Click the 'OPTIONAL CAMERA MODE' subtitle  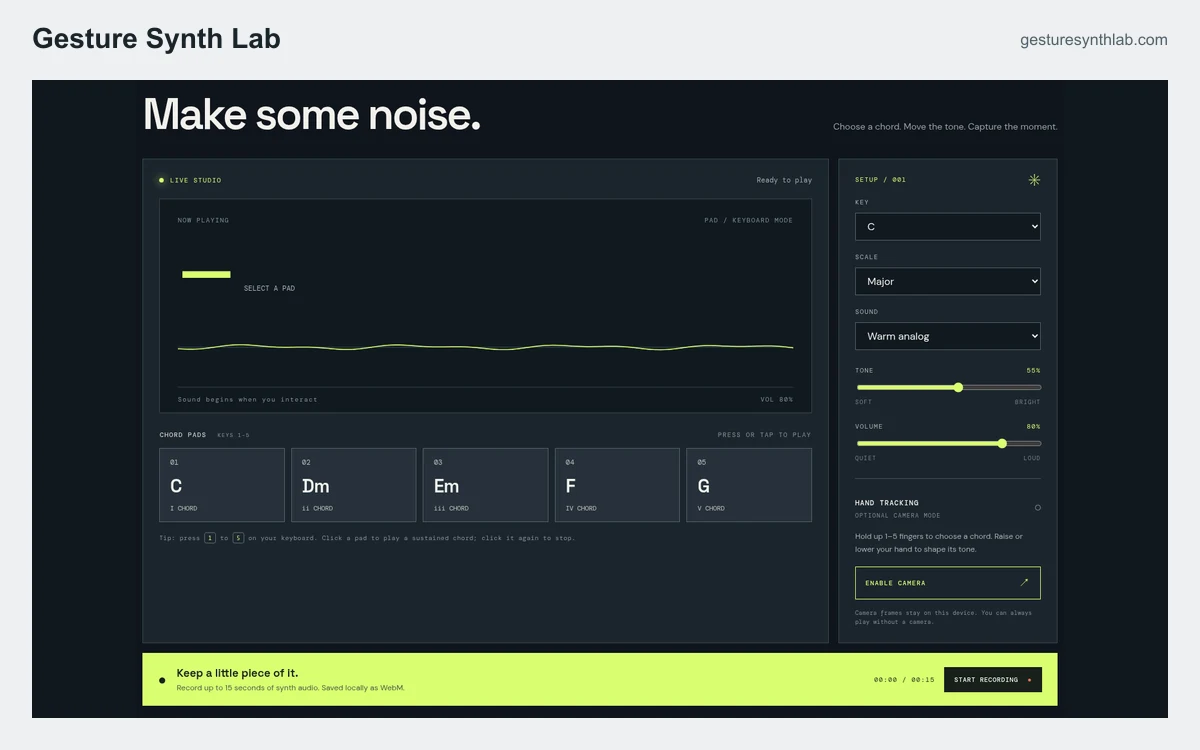(898, 515)
